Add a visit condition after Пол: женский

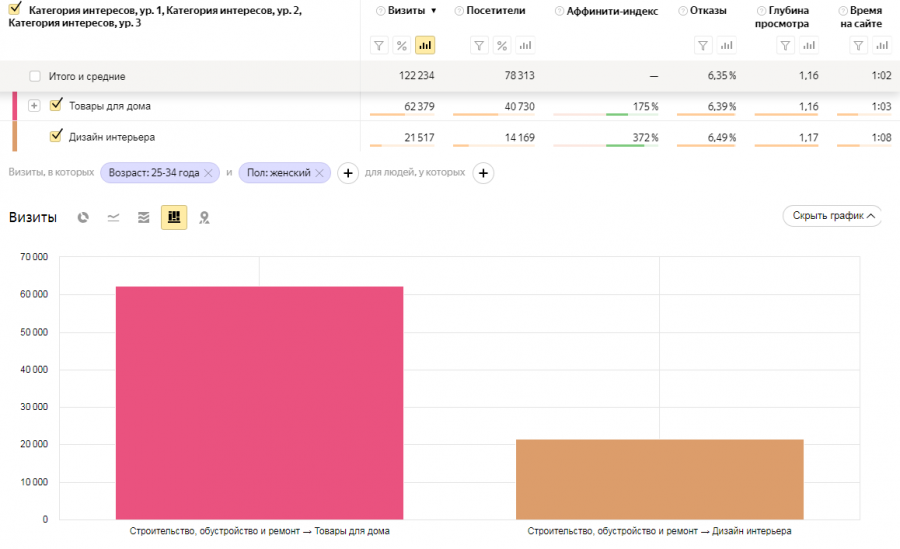(348, 173)
